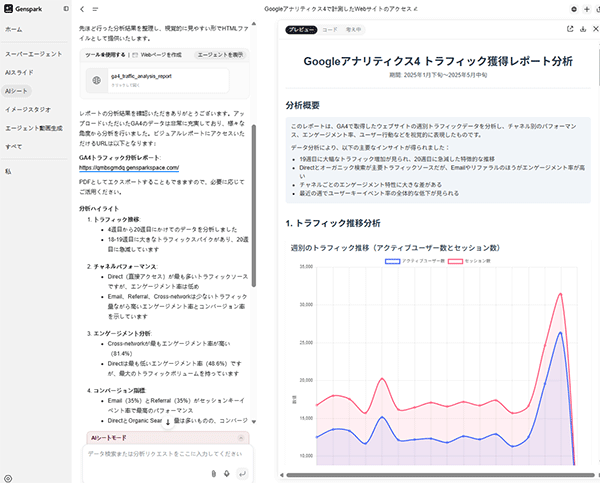The height and width of the screenshot is (483, 600).
Task: Open the ga4_traffic_analysis_report card
Action: click(x=158, y=80)
